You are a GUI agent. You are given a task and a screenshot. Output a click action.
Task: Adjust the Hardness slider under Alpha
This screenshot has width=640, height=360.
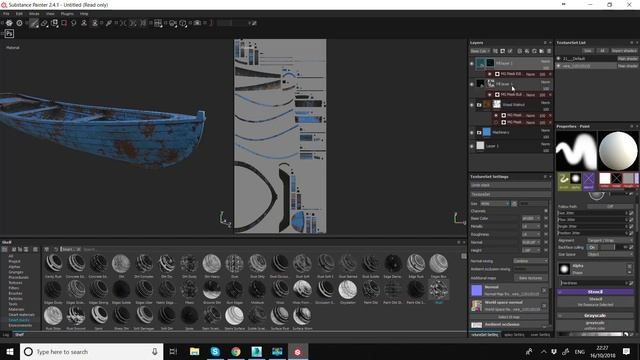593,282
